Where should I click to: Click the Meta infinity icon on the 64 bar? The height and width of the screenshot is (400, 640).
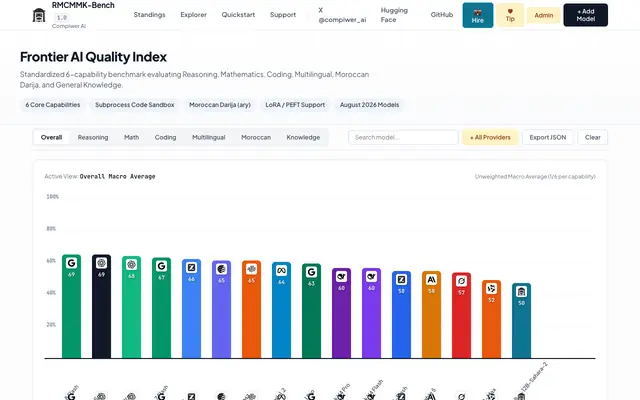click(281, 271)
